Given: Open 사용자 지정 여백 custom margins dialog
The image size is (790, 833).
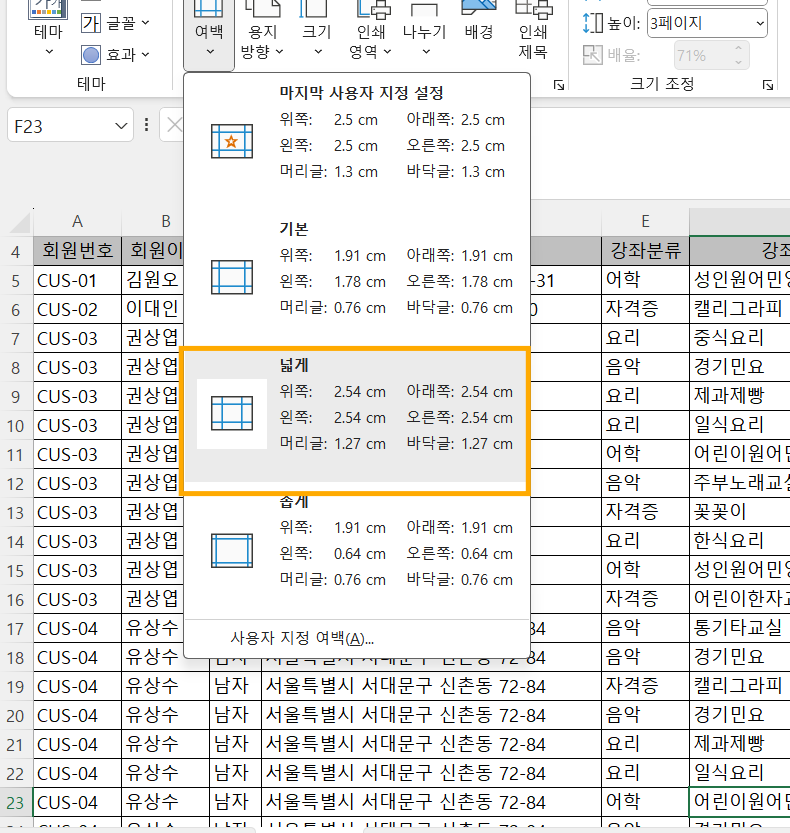Looking at the screenshot, I should pos(302,638).
